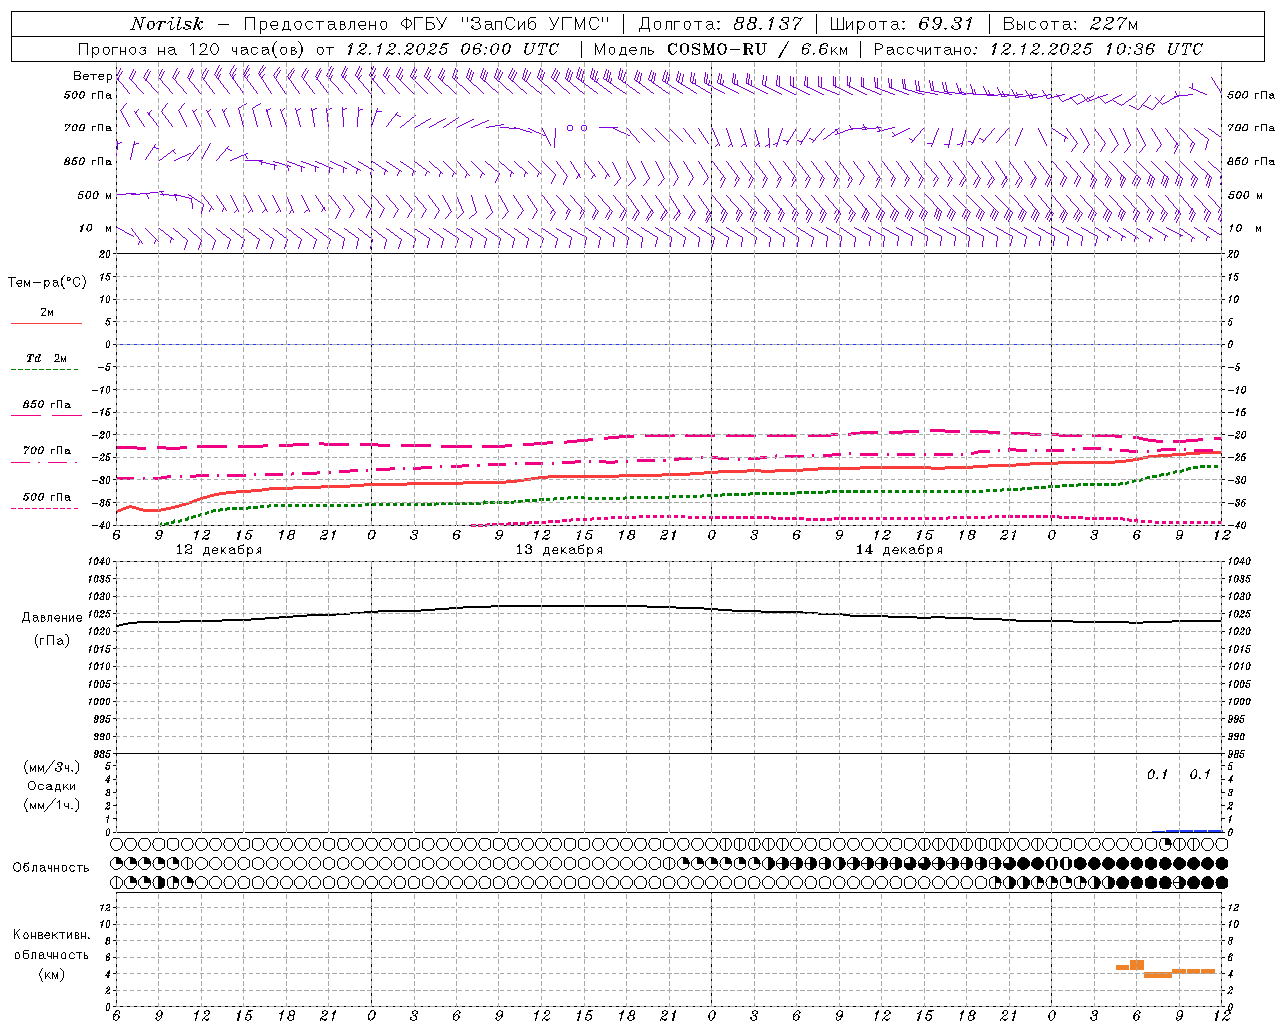Screen dimensions: 1280x1024
Task: Click the Модель COSMO-RU / 6.6км text
Action: point(720,49)
